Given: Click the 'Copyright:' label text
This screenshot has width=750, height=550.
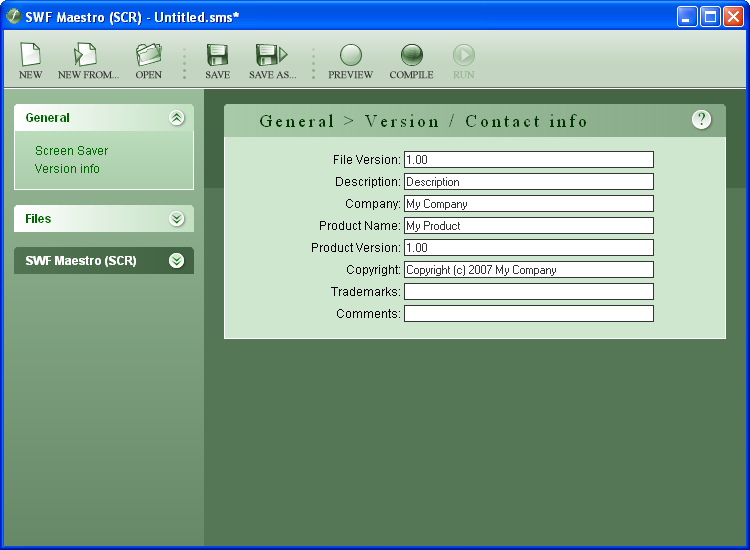Looking at the screenshot, I should click(374, 270).
